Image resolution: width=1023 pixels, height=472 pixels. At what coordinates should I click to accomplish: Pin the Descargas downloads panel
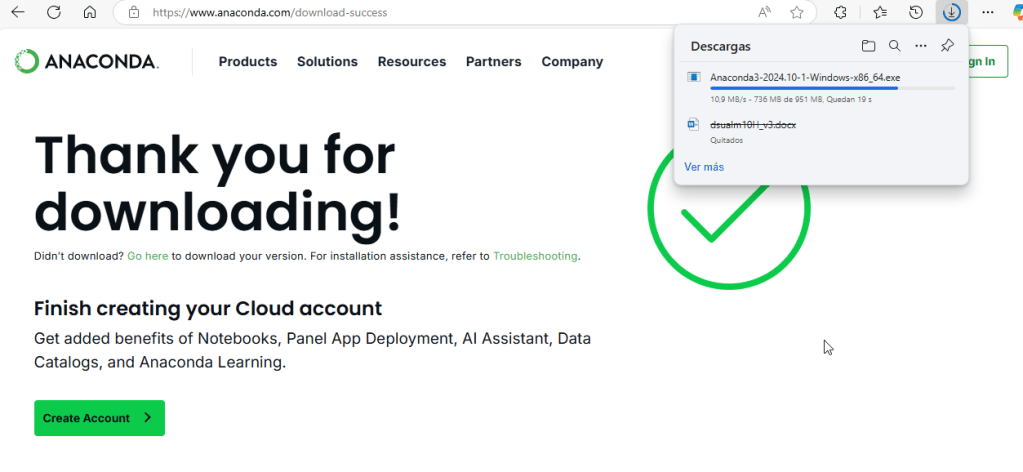(x=948, y=46)
